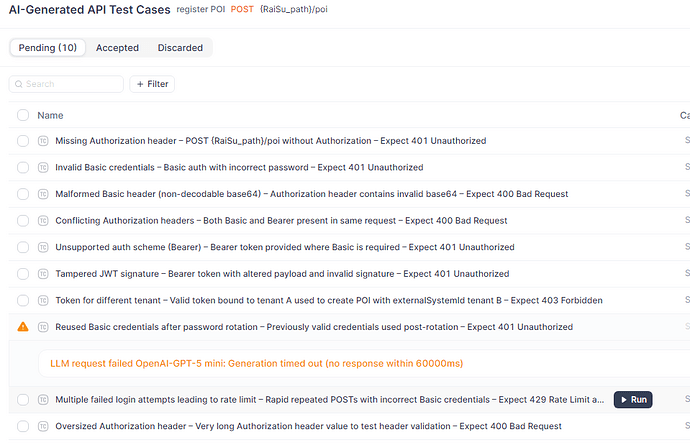Click the magnifier icon in the search box
This screenshot has width=690, height=445.
click(x=18, y=85)
